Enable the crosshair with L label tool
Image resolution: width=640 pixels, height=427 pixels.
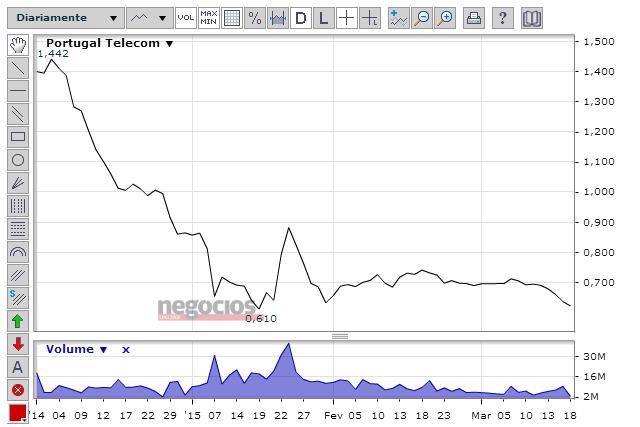(x=370, y=18)
